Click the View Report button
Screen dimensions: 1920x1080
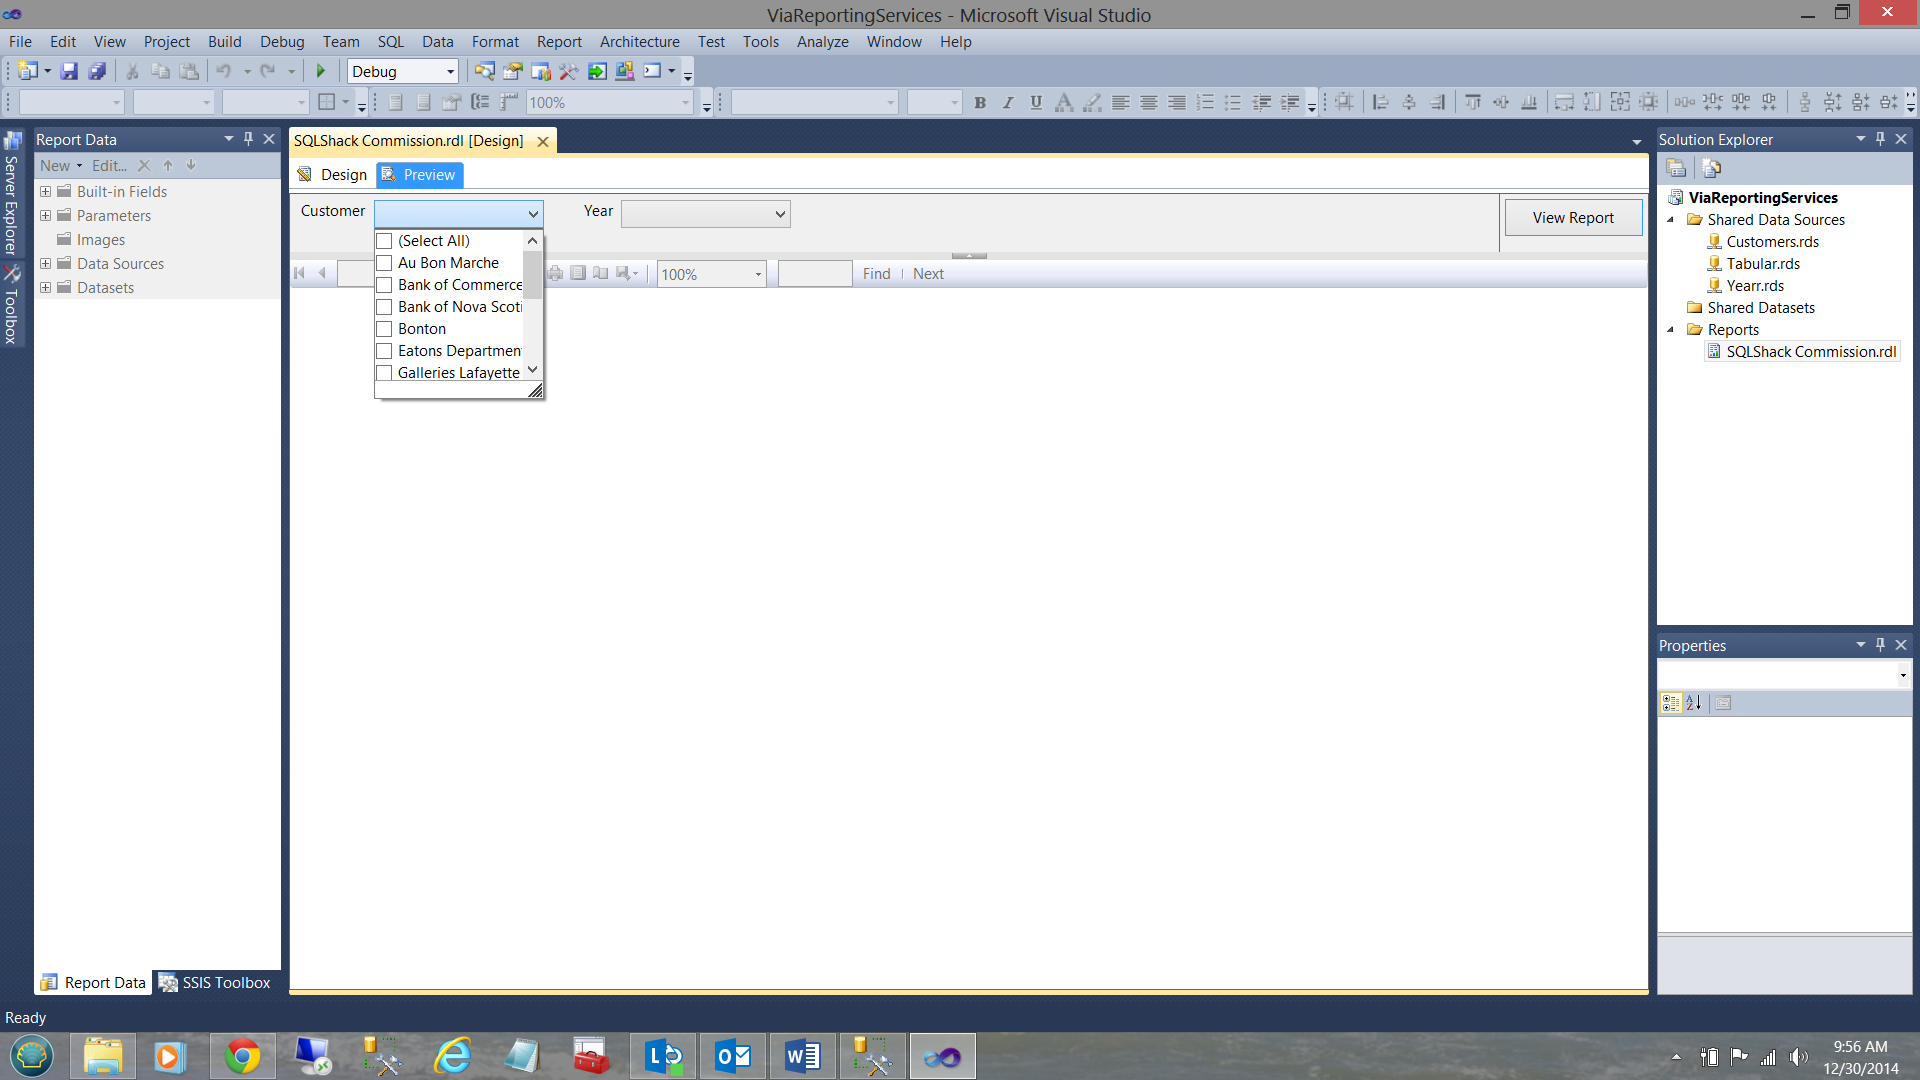pos(1572,218)
